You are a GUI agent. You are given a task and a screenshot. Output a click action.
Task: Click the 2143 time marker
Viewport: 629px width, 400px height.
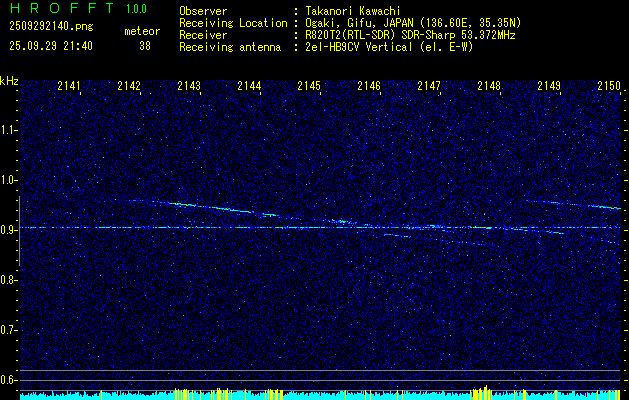click(189, 86)
